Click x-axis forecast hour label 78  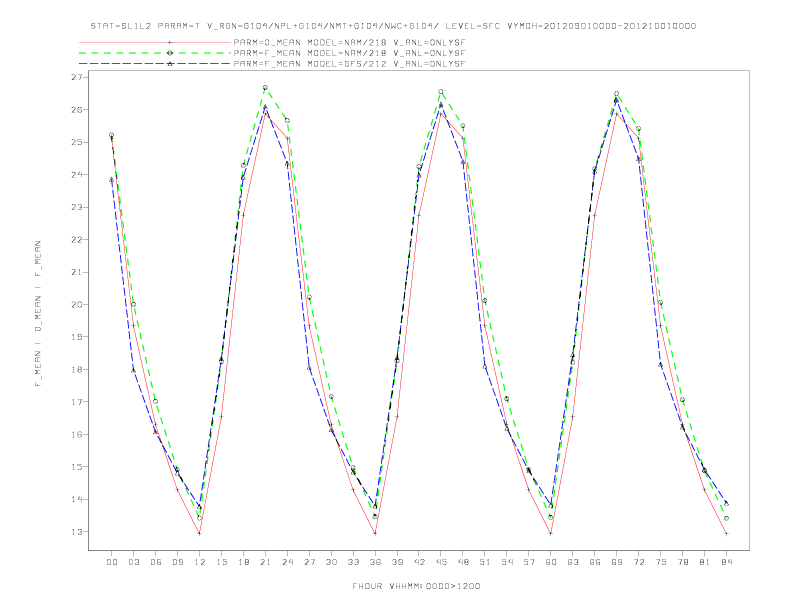[x=683, y=562]
